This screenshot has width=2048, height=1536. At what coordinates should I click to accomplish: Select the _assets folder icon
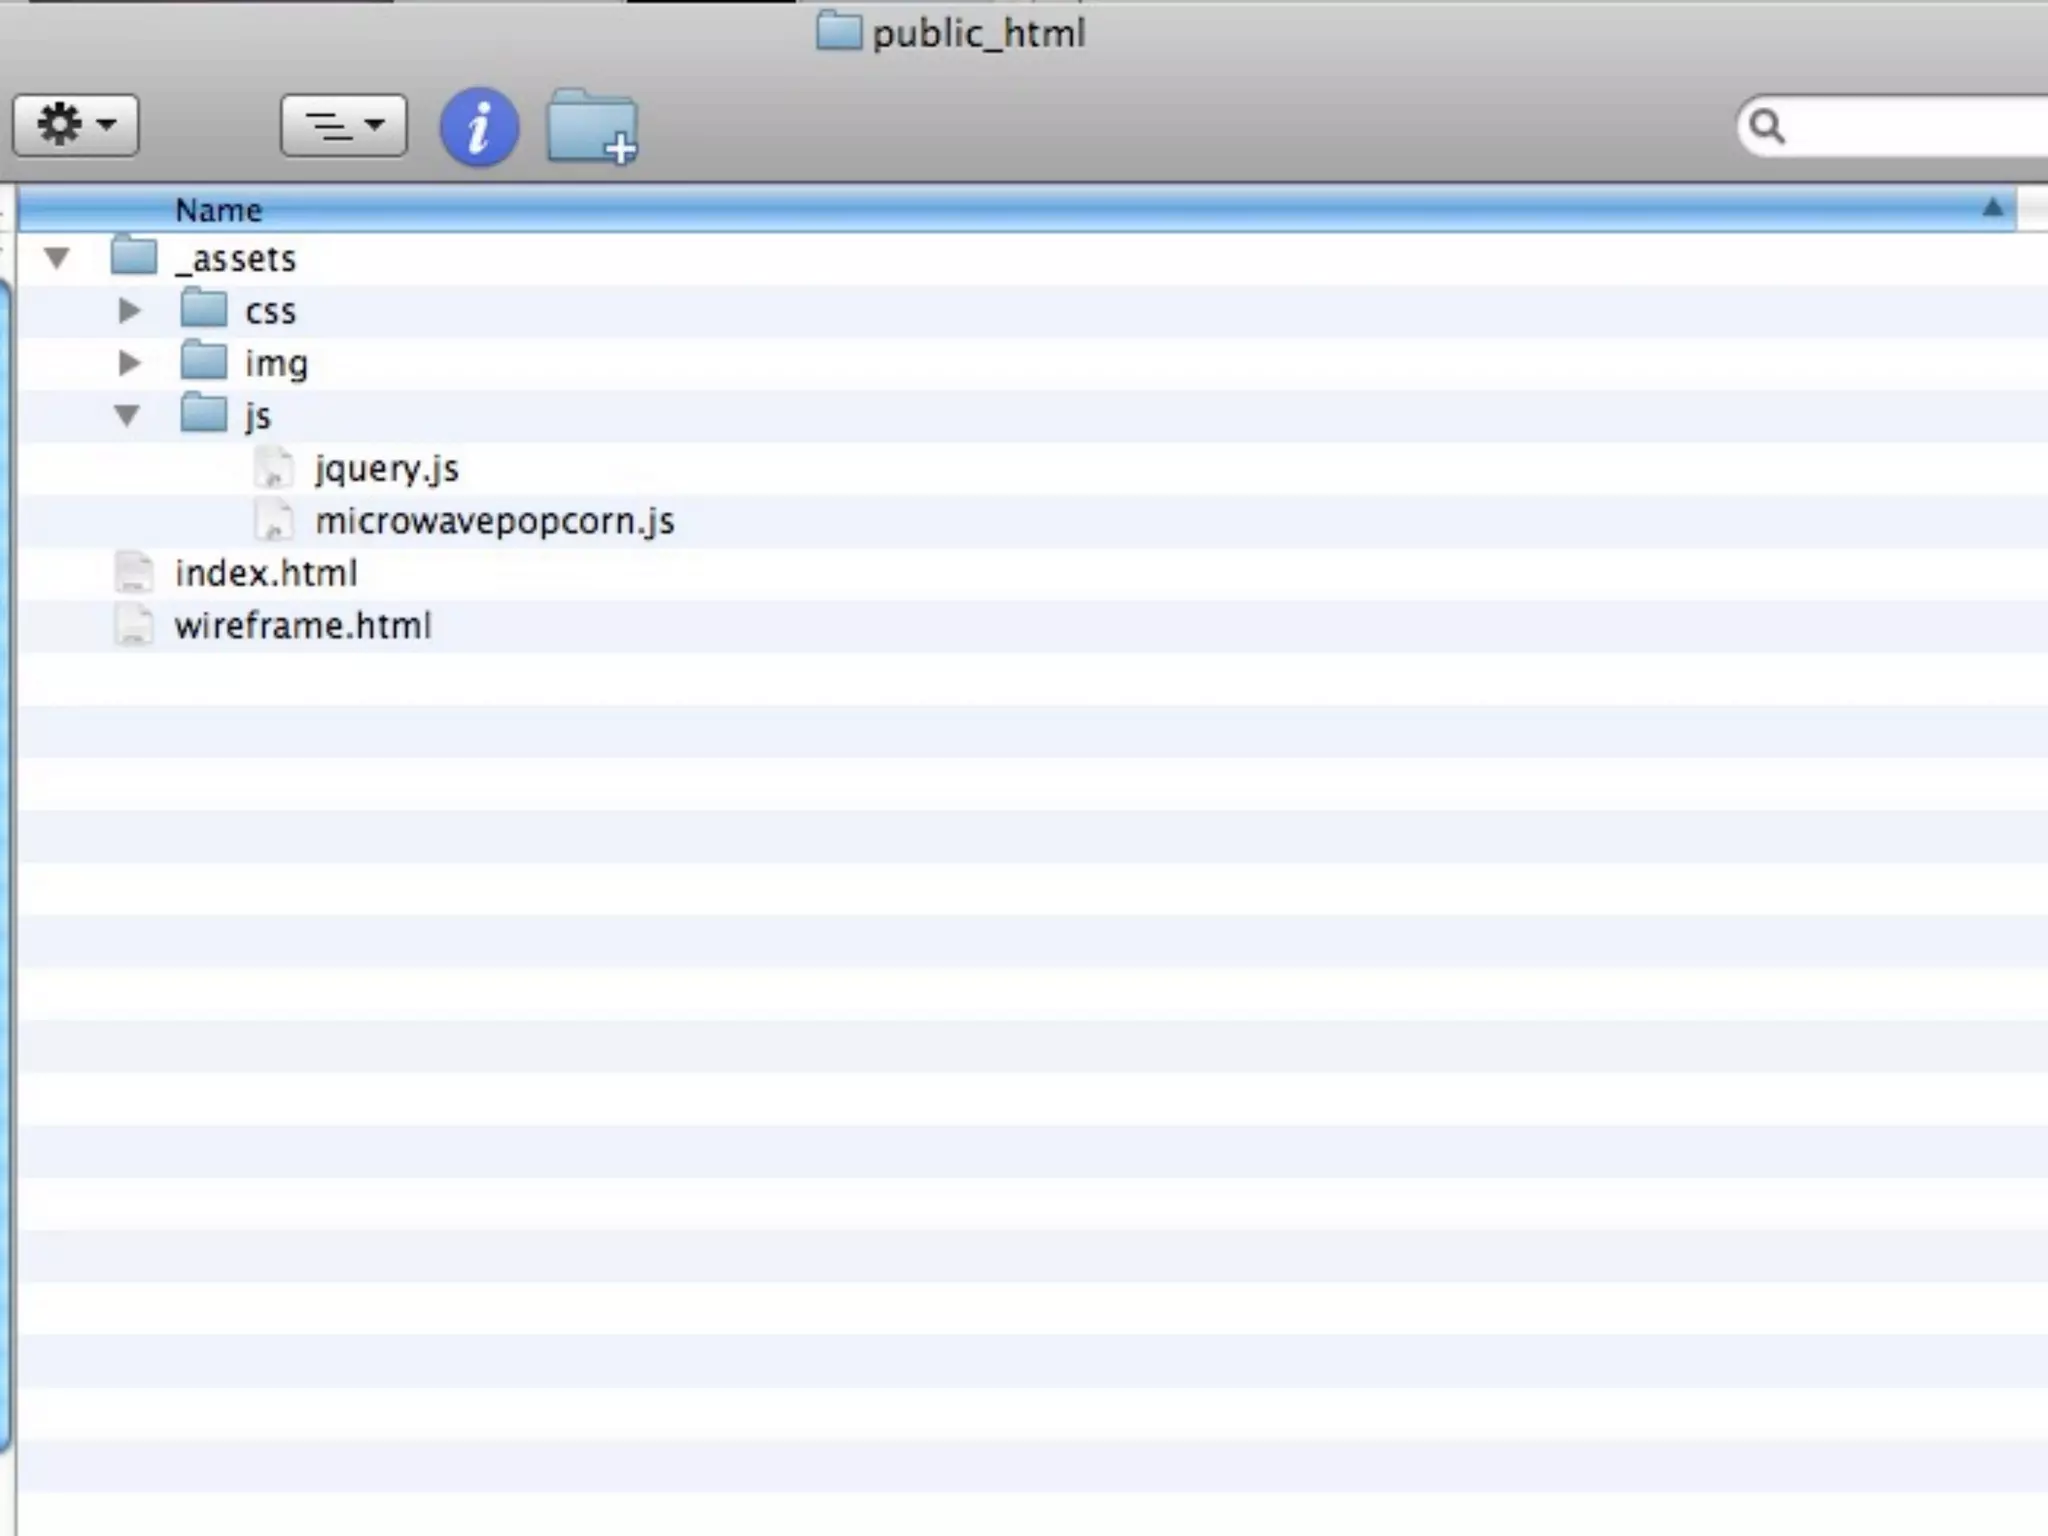click(133, 257)
